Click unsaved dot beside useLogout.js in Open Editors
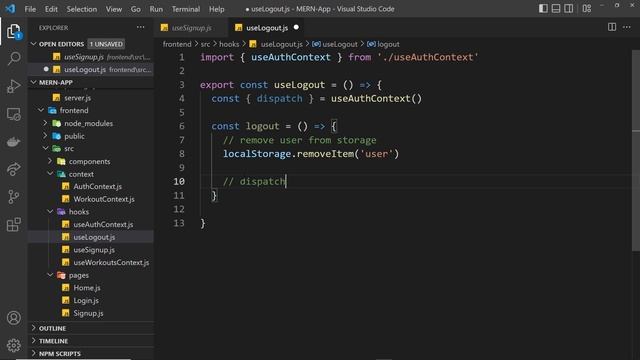640x360 pixels. 46,69
